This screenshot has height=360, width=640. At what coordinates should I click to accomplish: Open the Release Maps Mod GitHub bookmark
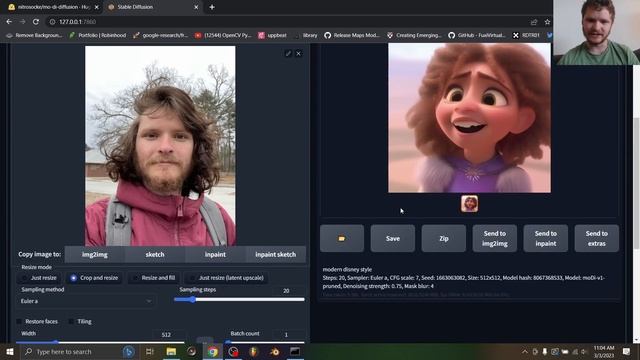(352, 36)
